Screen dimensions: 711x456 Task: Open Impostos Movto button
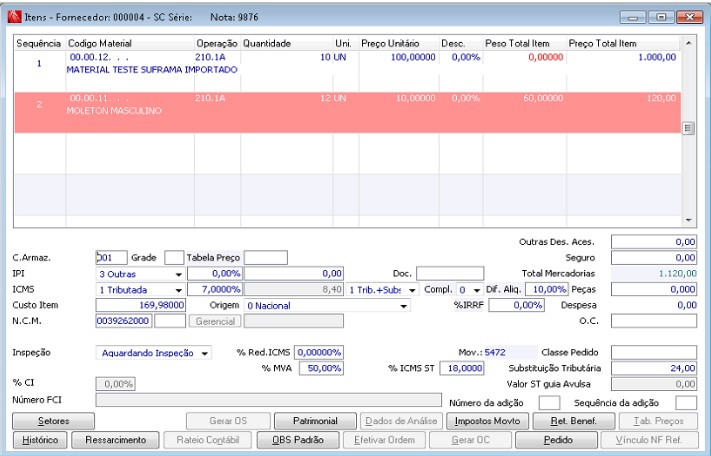pyautogui.click(x=487, y=421)
